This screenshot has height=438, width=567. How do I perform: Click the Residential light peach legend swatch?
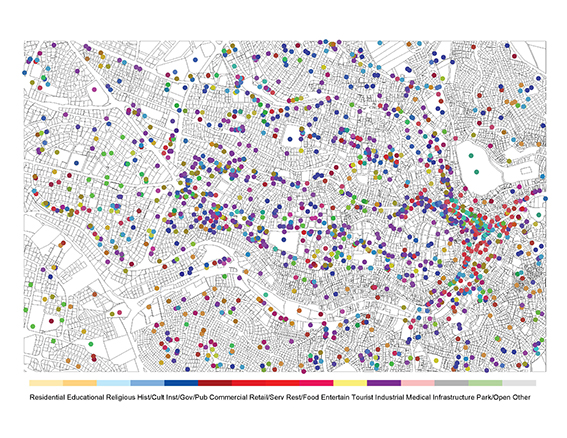coord(46,383)
